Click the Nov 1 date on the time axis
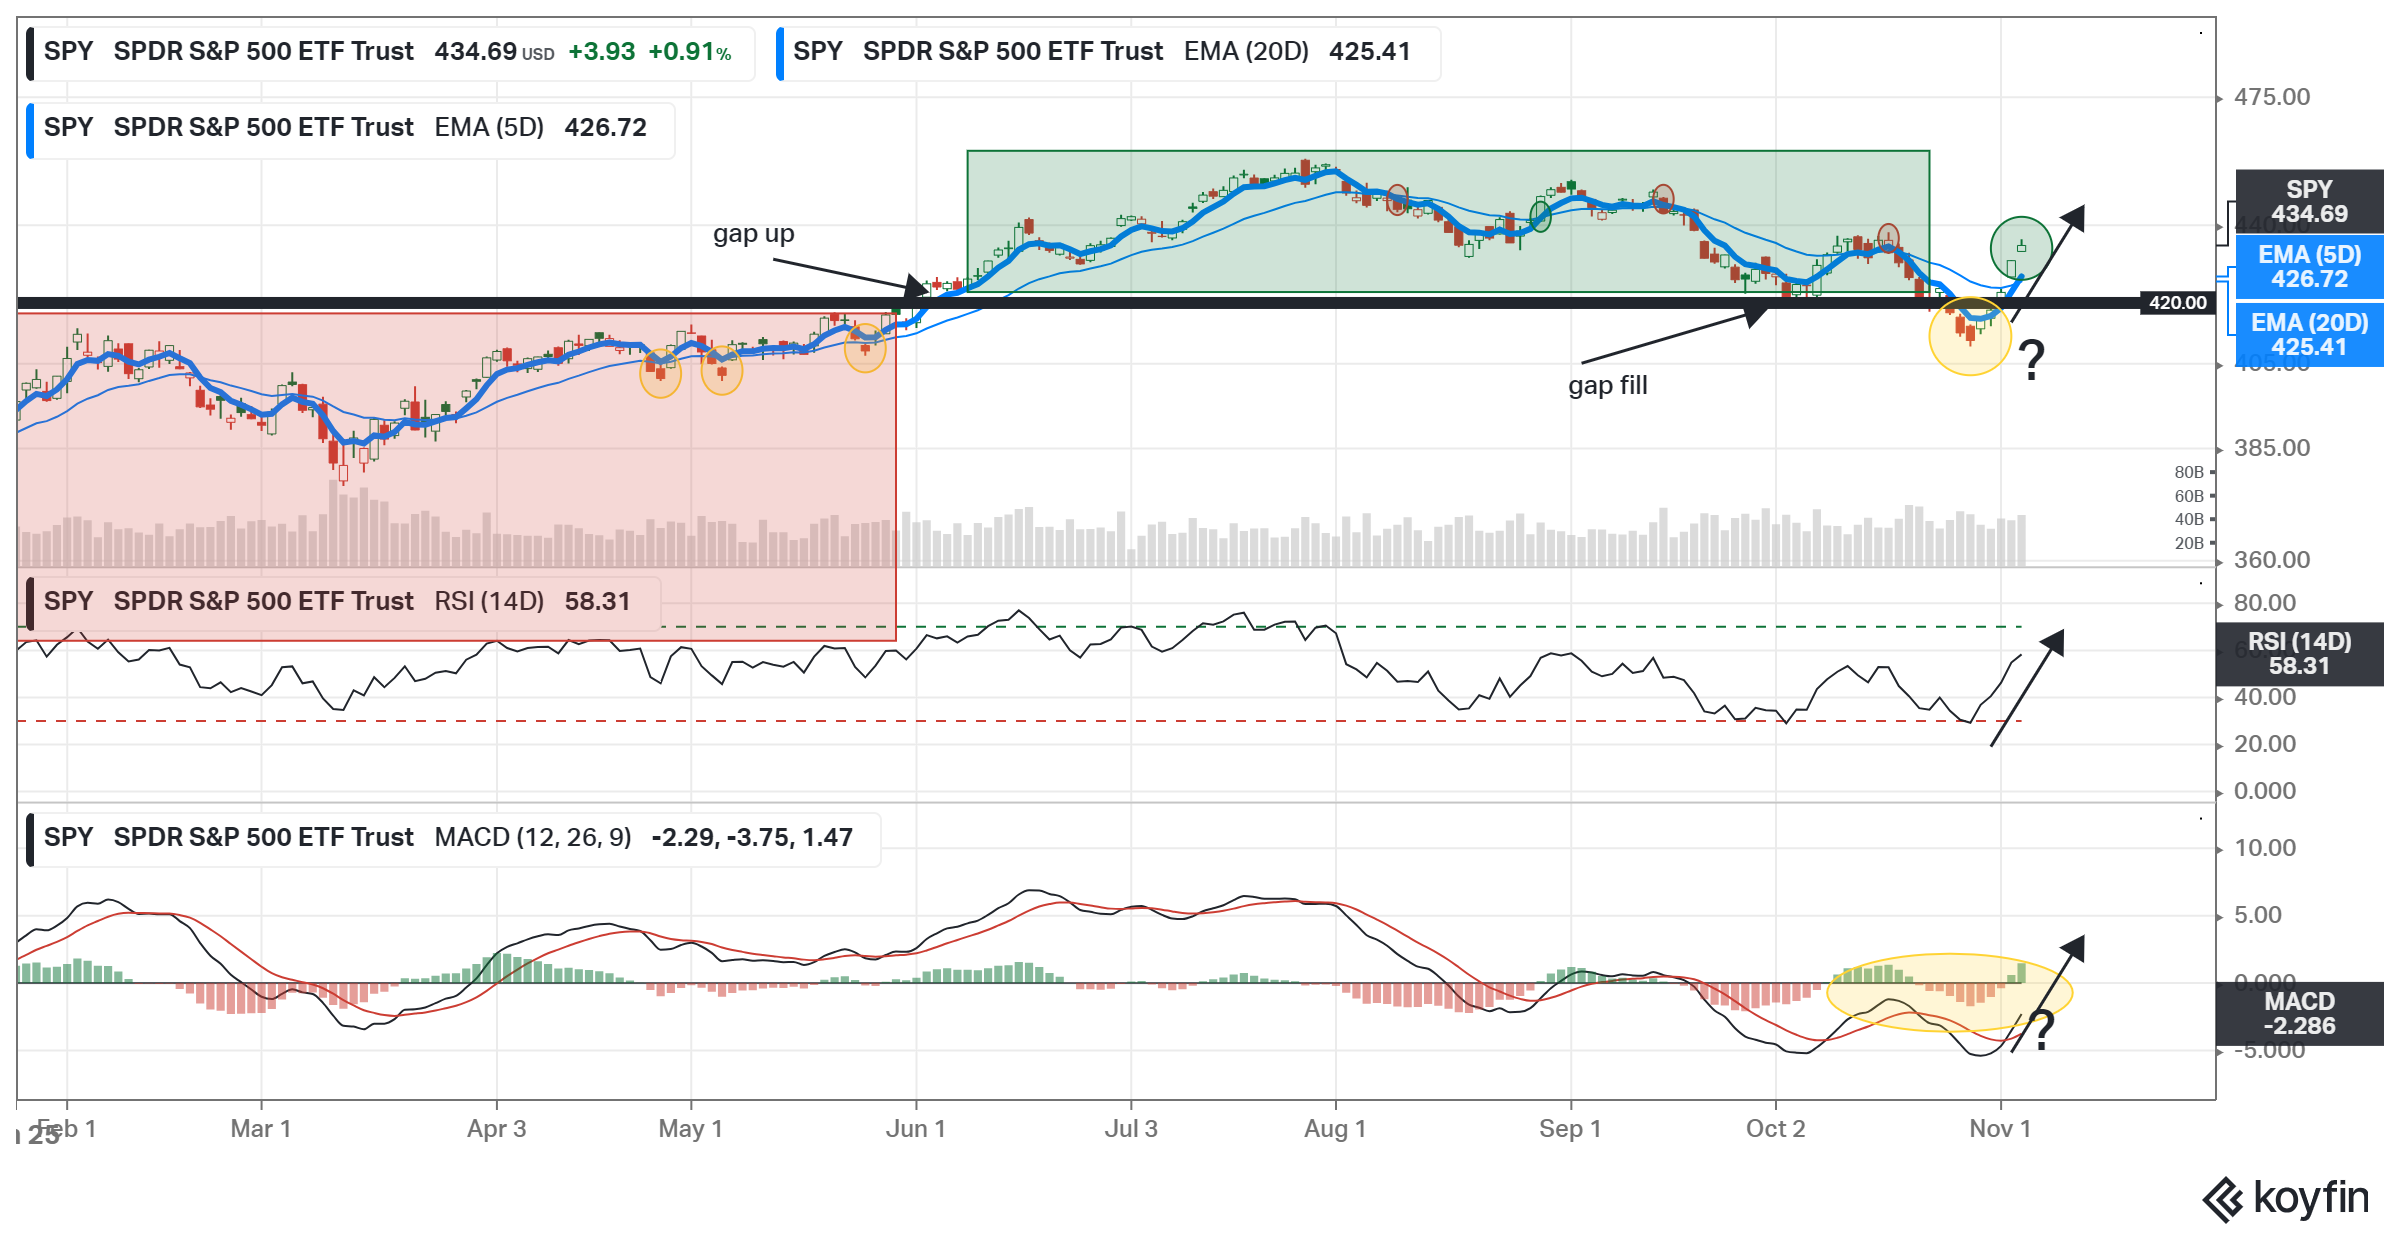Screen dimensions: 2400x1240 (x=1999, y=1129)
